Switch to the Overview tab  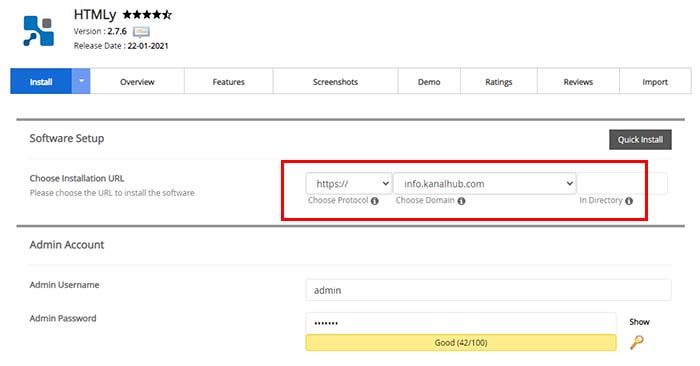[137, 82]
